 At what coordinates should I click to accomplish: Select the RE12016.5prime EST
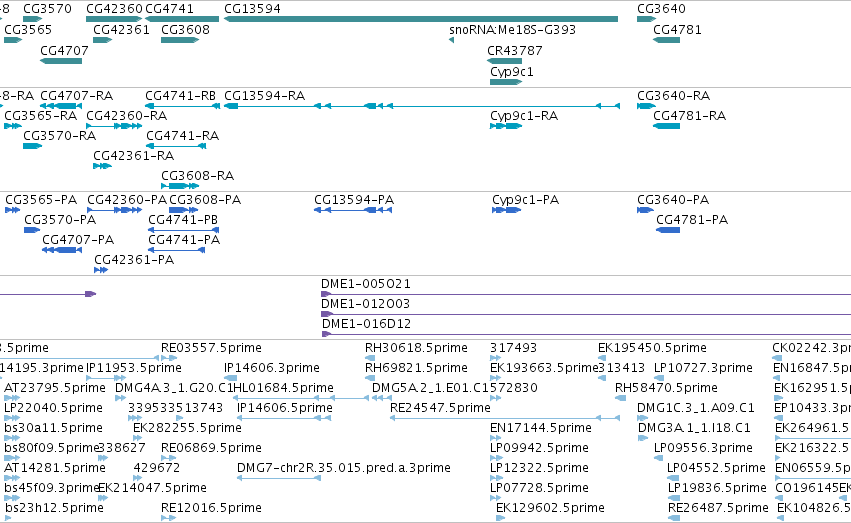click(x=169, y=519)
